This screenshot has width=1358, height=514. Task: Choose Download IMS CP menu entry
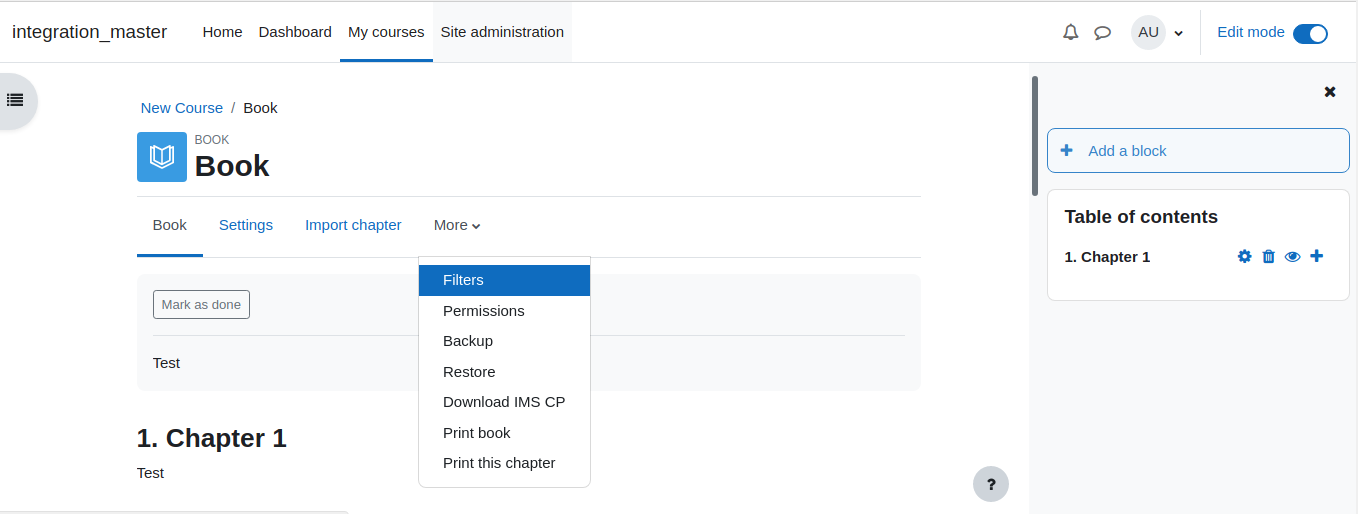click(504, 402)
